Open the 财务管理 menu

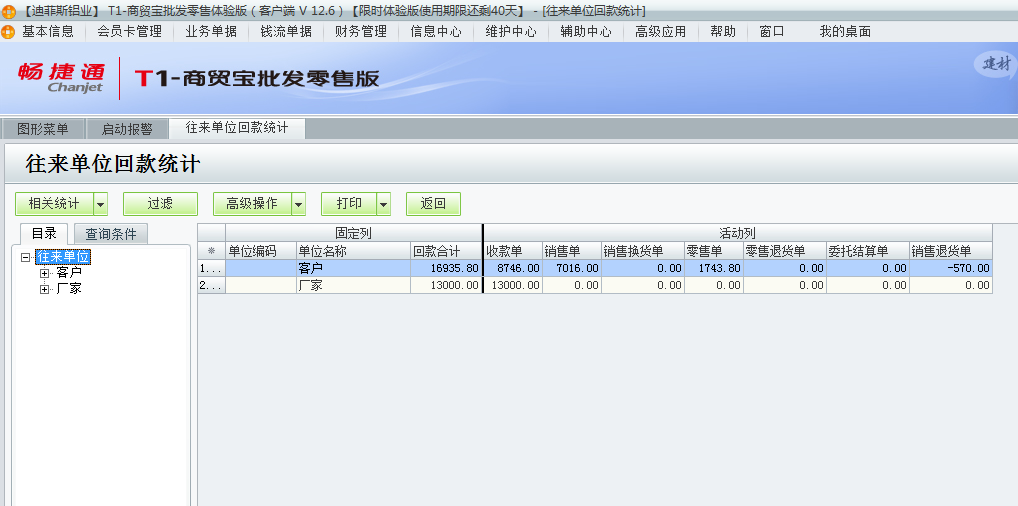[361, 31]
